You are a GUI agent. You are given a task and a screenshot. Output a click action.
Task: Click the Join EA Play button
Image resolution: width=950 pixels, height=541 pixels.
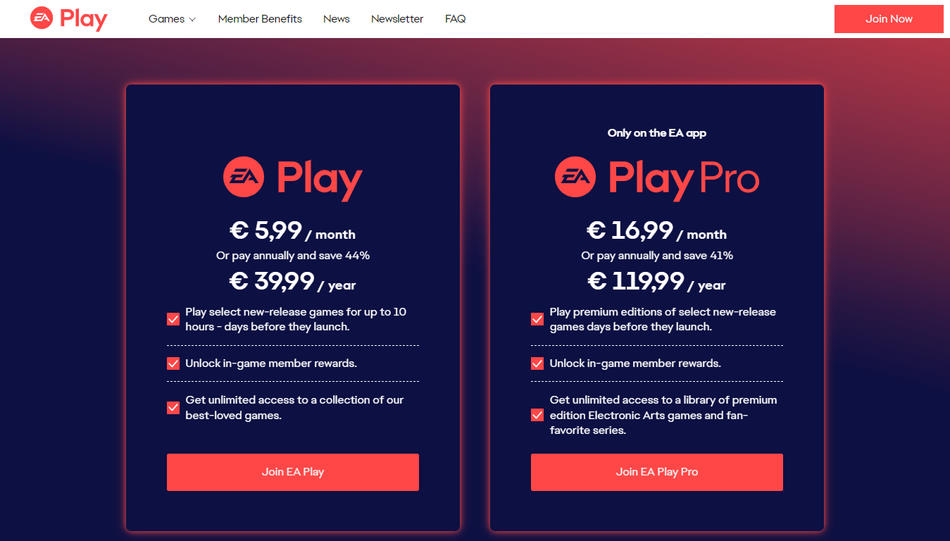[x=292, y=472]
